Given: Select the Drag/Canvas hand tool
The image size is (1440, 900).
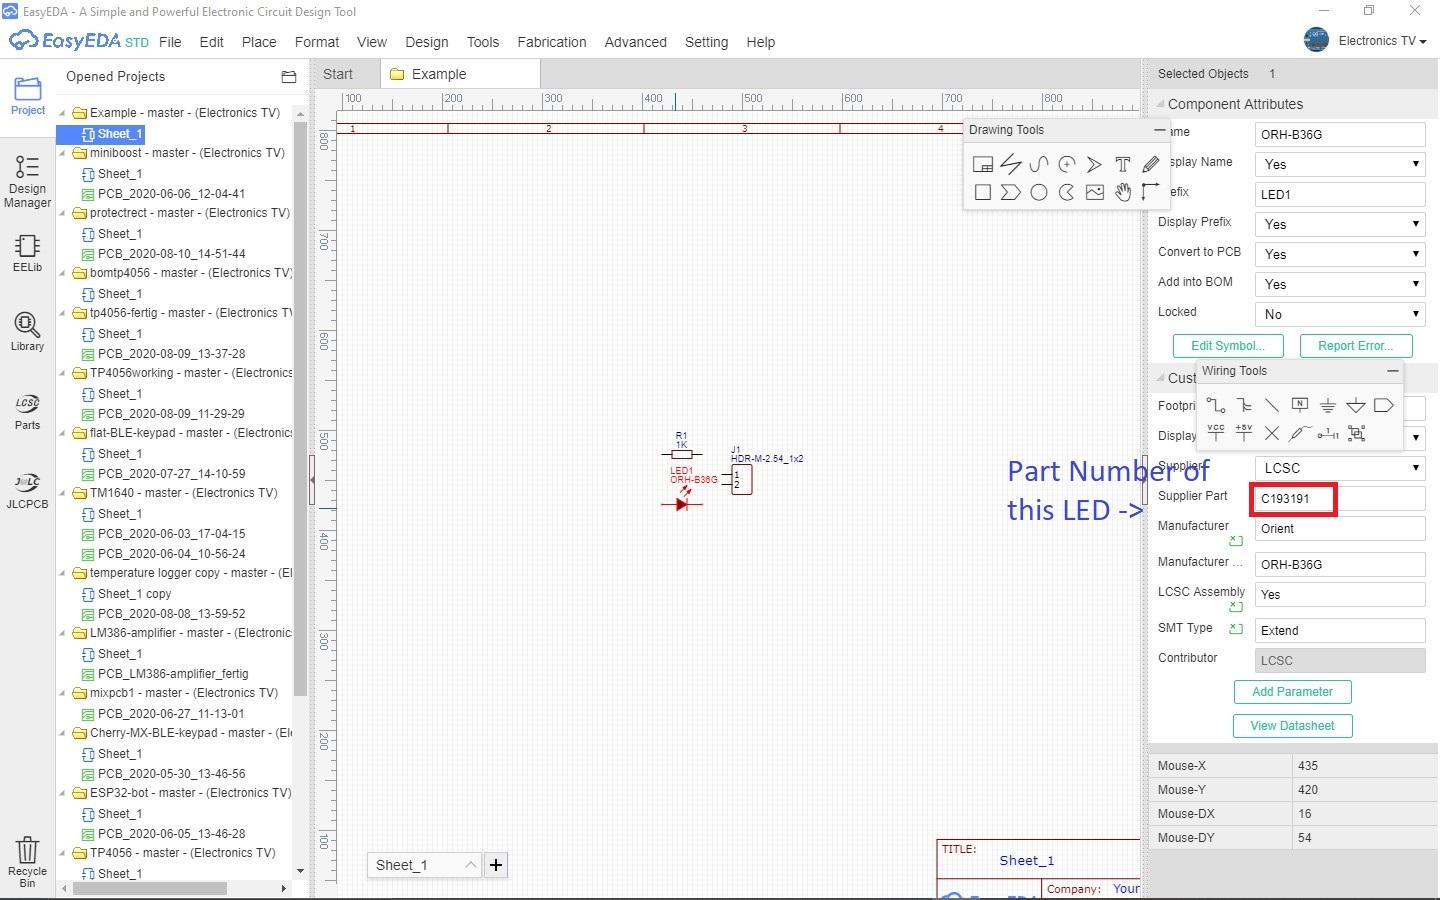Looking at the screenshot, I should tap(1123, 192).
